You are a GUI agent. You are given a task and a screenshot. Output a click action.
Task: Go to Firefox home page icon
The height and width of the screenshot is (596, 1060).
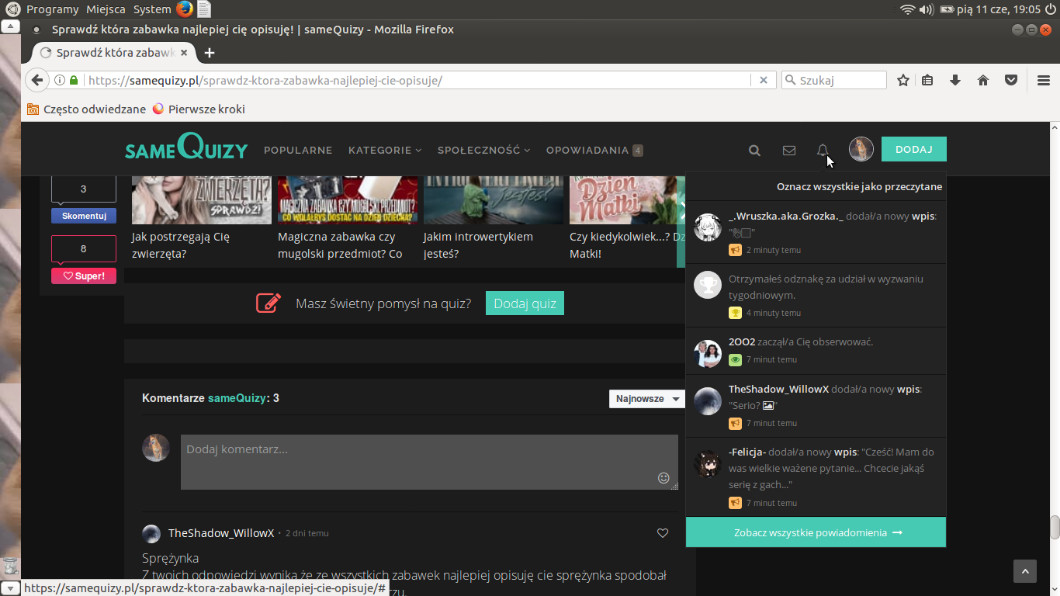coord(983,80)
